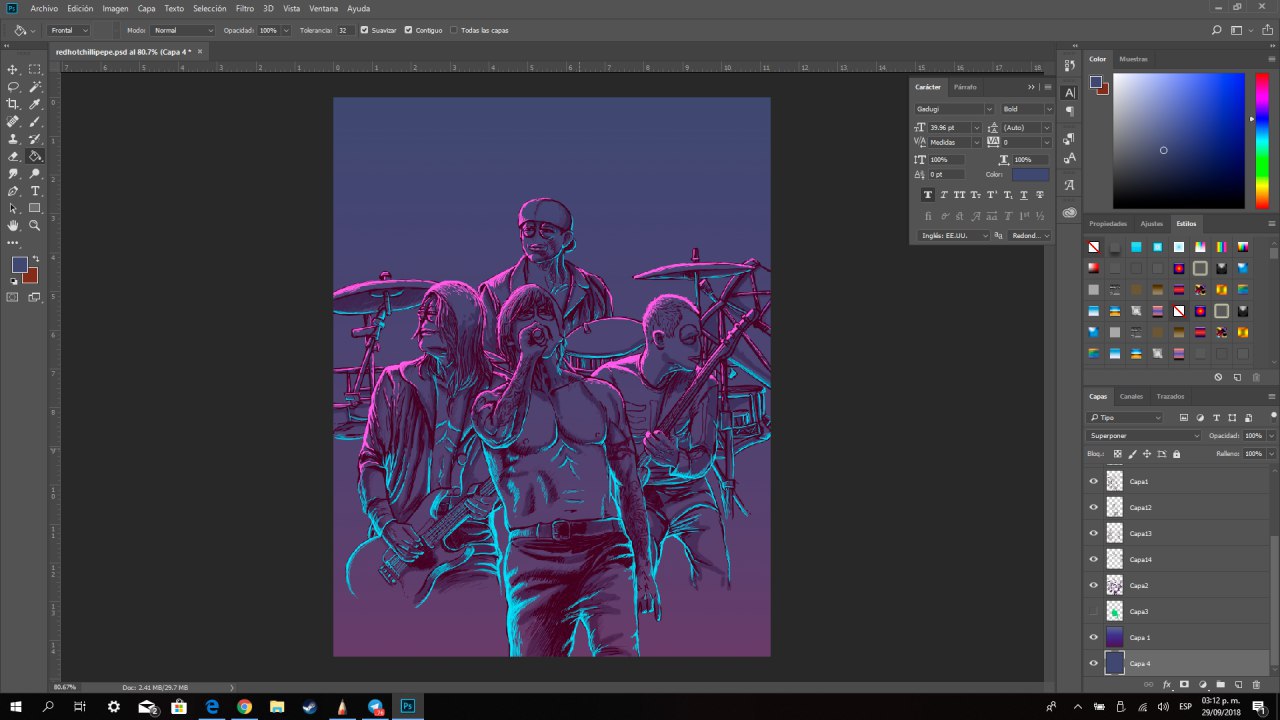The height and width of the screenshot is (720, 1280).
Task: Toggle Faux Bold in Carácter panel
Action: (928, 195)
